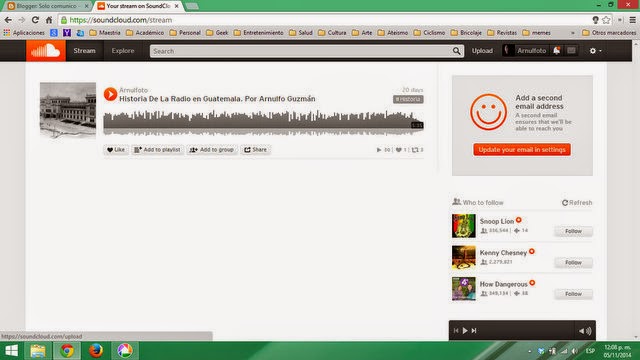Open Firefox from the taskbar
640x360 pixels.
[x=96, y=351]
